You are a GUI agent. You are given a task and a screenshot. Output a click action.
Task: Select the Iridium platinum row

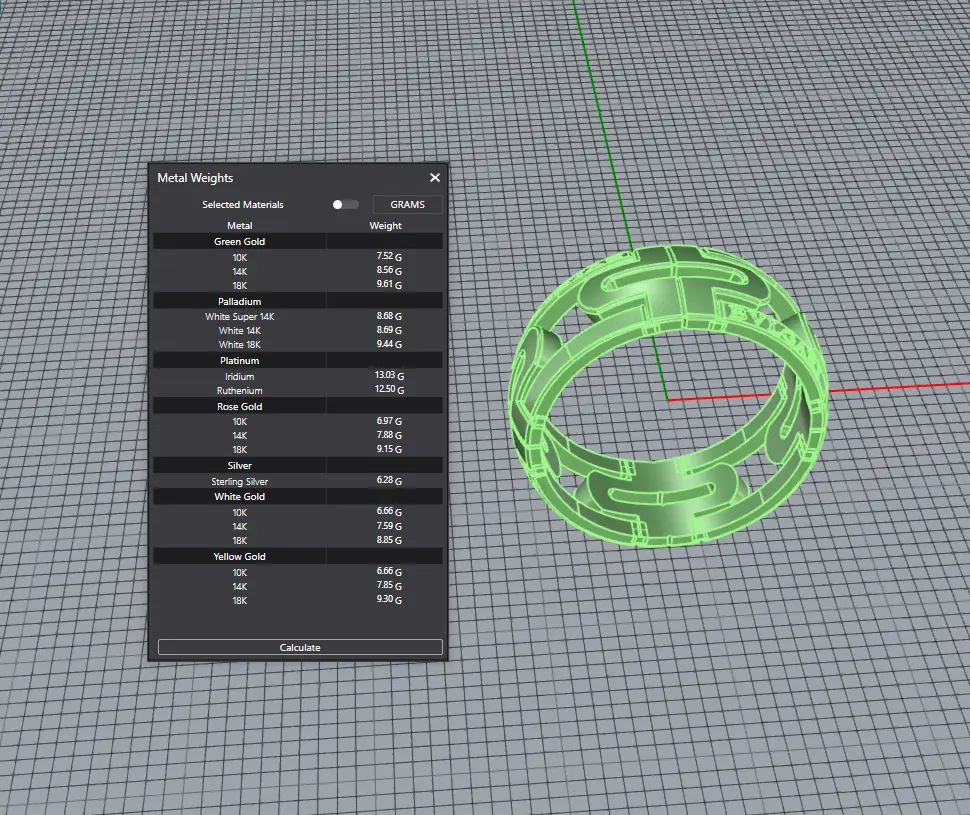tap(240, 376)
